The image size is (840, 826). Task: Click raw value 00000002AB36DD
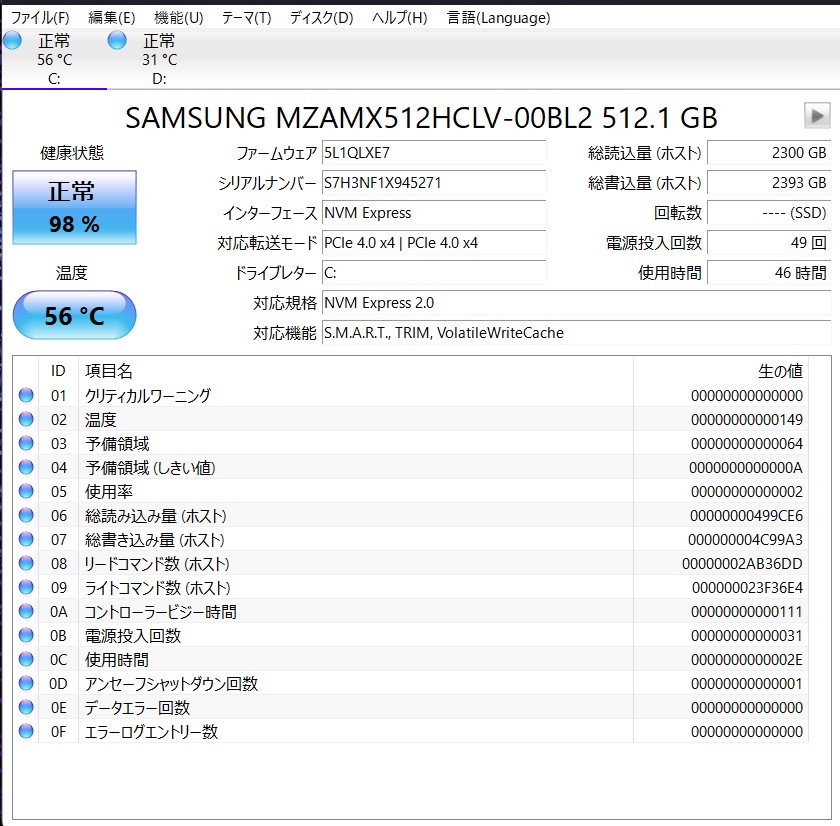tap(742, 564)
